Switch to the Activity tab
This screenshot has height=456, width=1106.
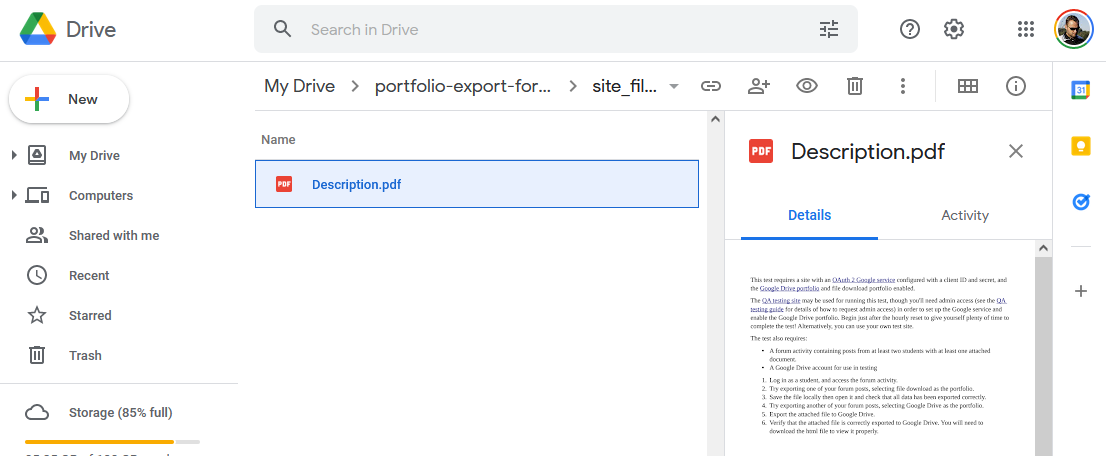tap(965, 215)
